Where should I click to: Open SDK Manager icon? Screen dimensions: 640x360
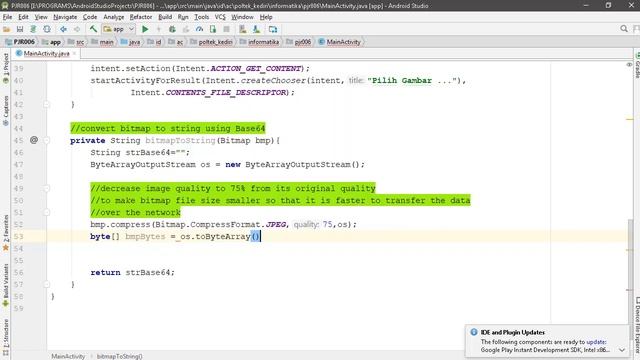[256, 29]
